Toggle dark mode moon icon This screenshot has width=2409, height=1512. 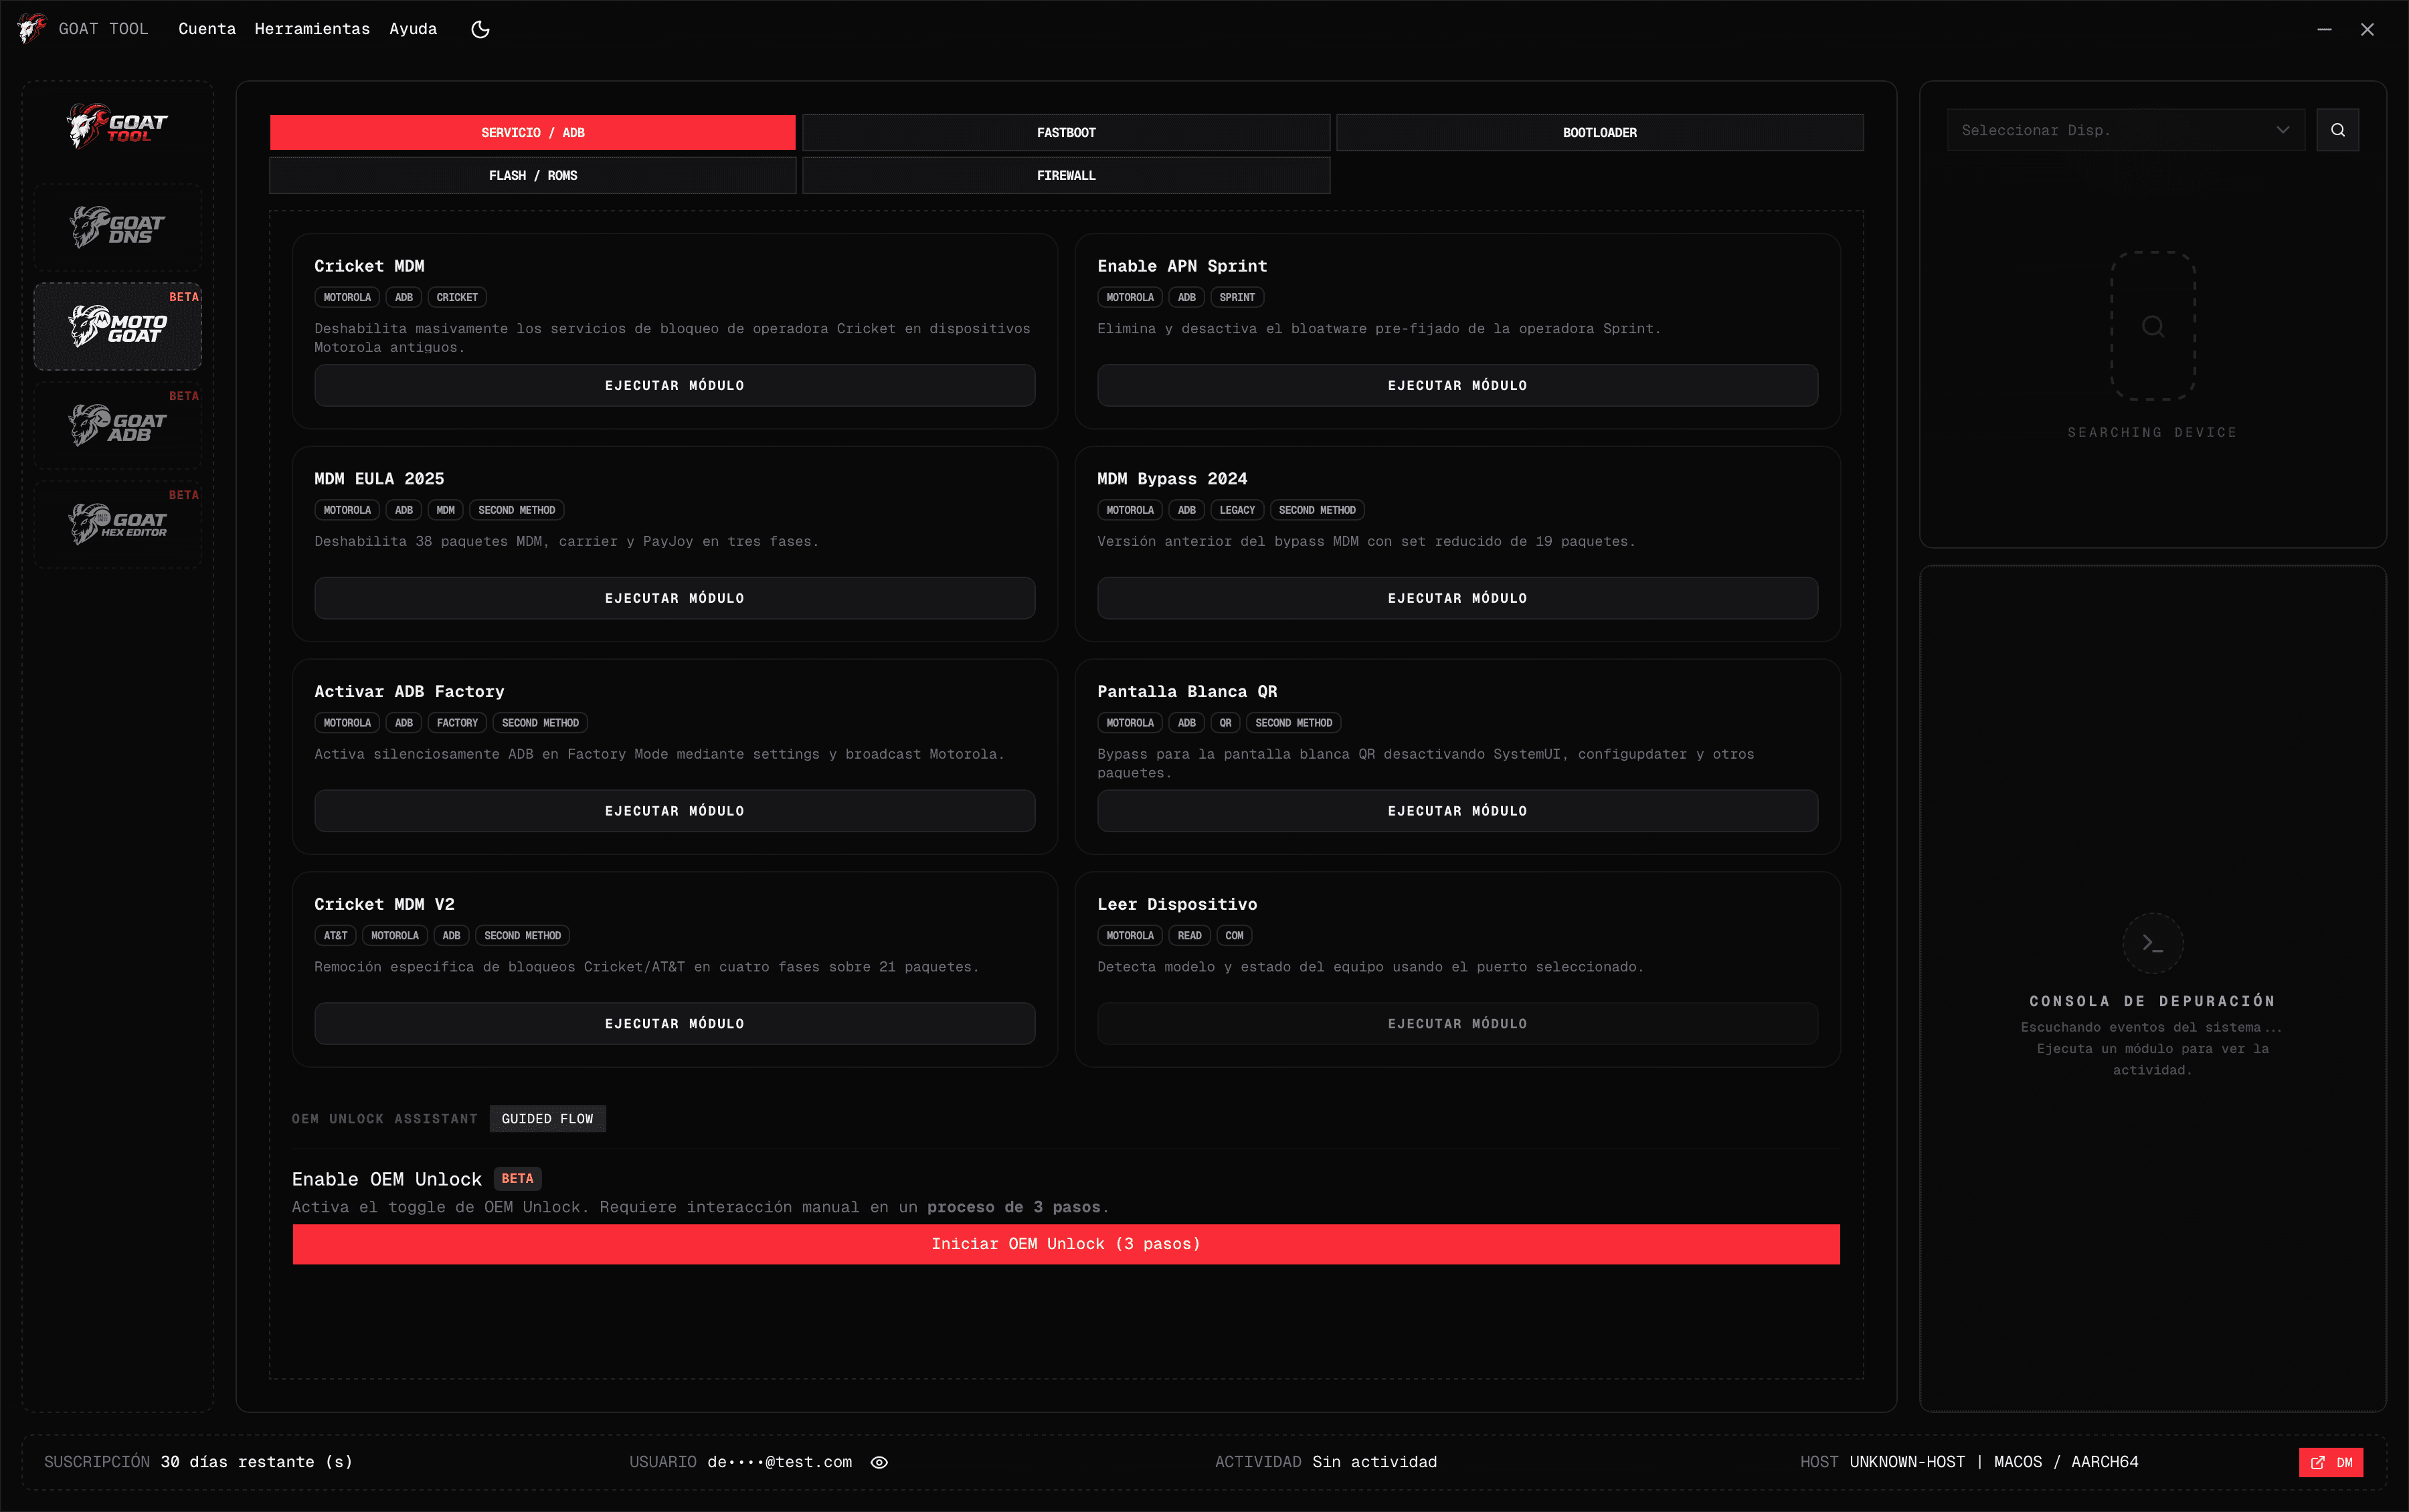[480, 29]
